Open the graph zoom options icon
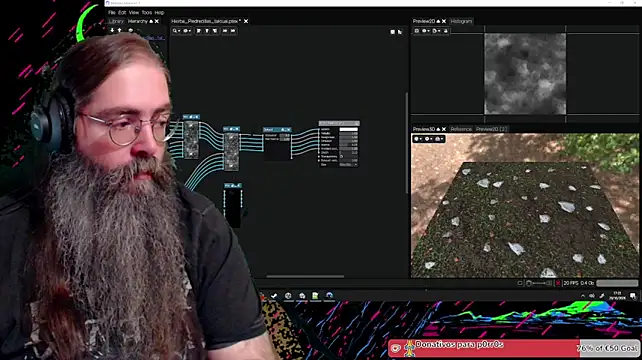 176,31
